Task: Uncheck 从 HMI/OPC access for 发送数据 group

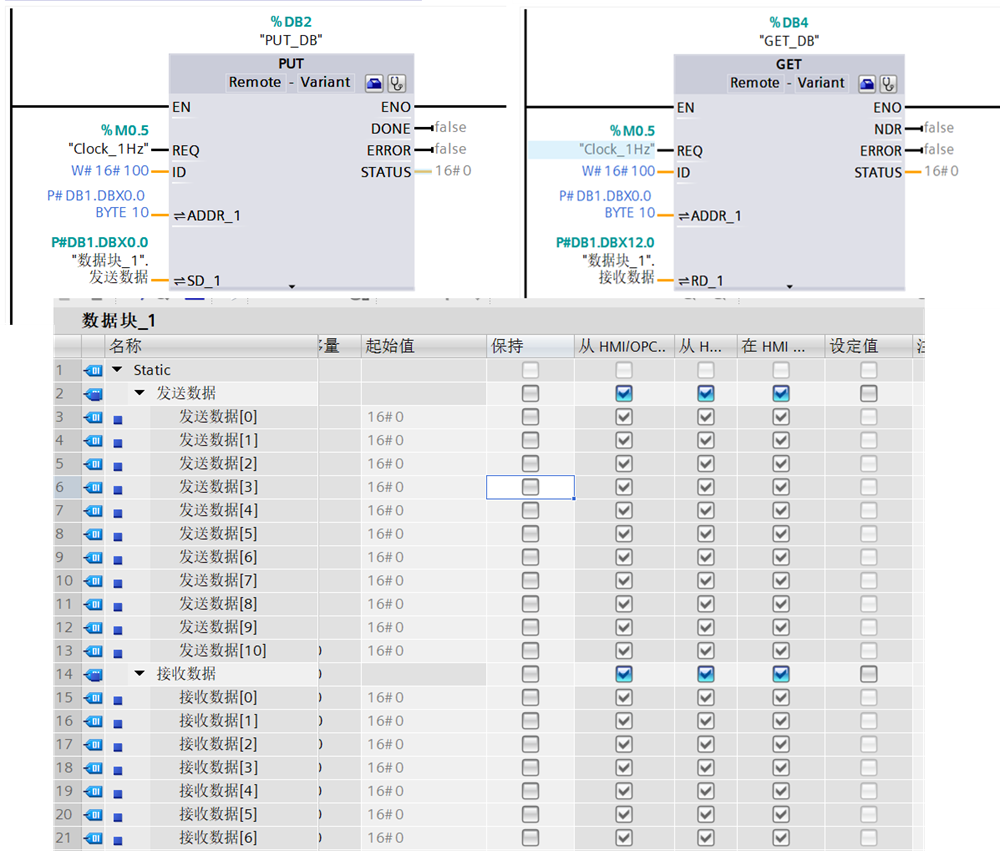Action: (x=624, y=394)
